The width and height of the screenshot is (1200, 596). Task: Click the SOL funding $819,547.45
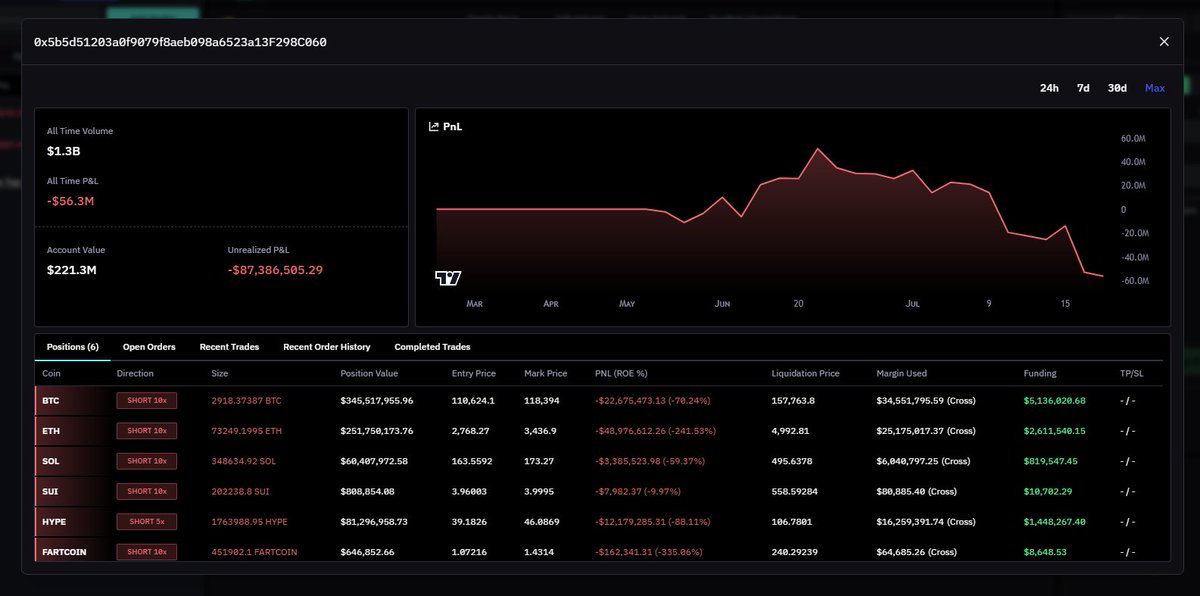tap(1051, 461)
